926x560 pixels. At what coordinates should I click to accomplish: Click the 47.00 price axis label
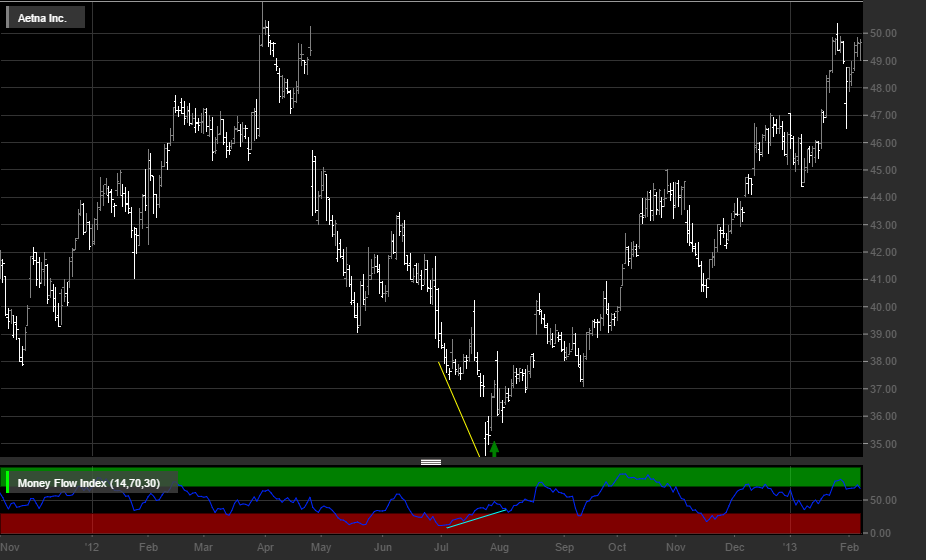tap(883, 115)
